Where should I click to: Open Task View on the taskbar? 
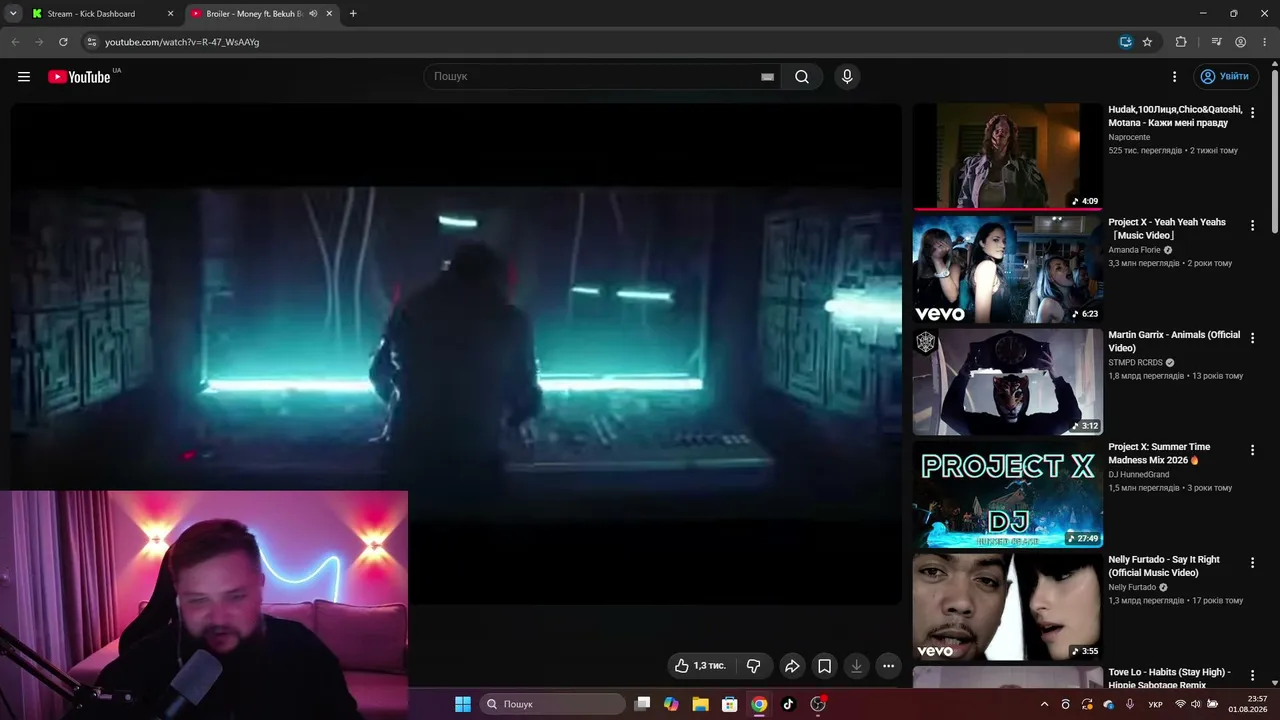pyautogui.click(x=643, y=704)
